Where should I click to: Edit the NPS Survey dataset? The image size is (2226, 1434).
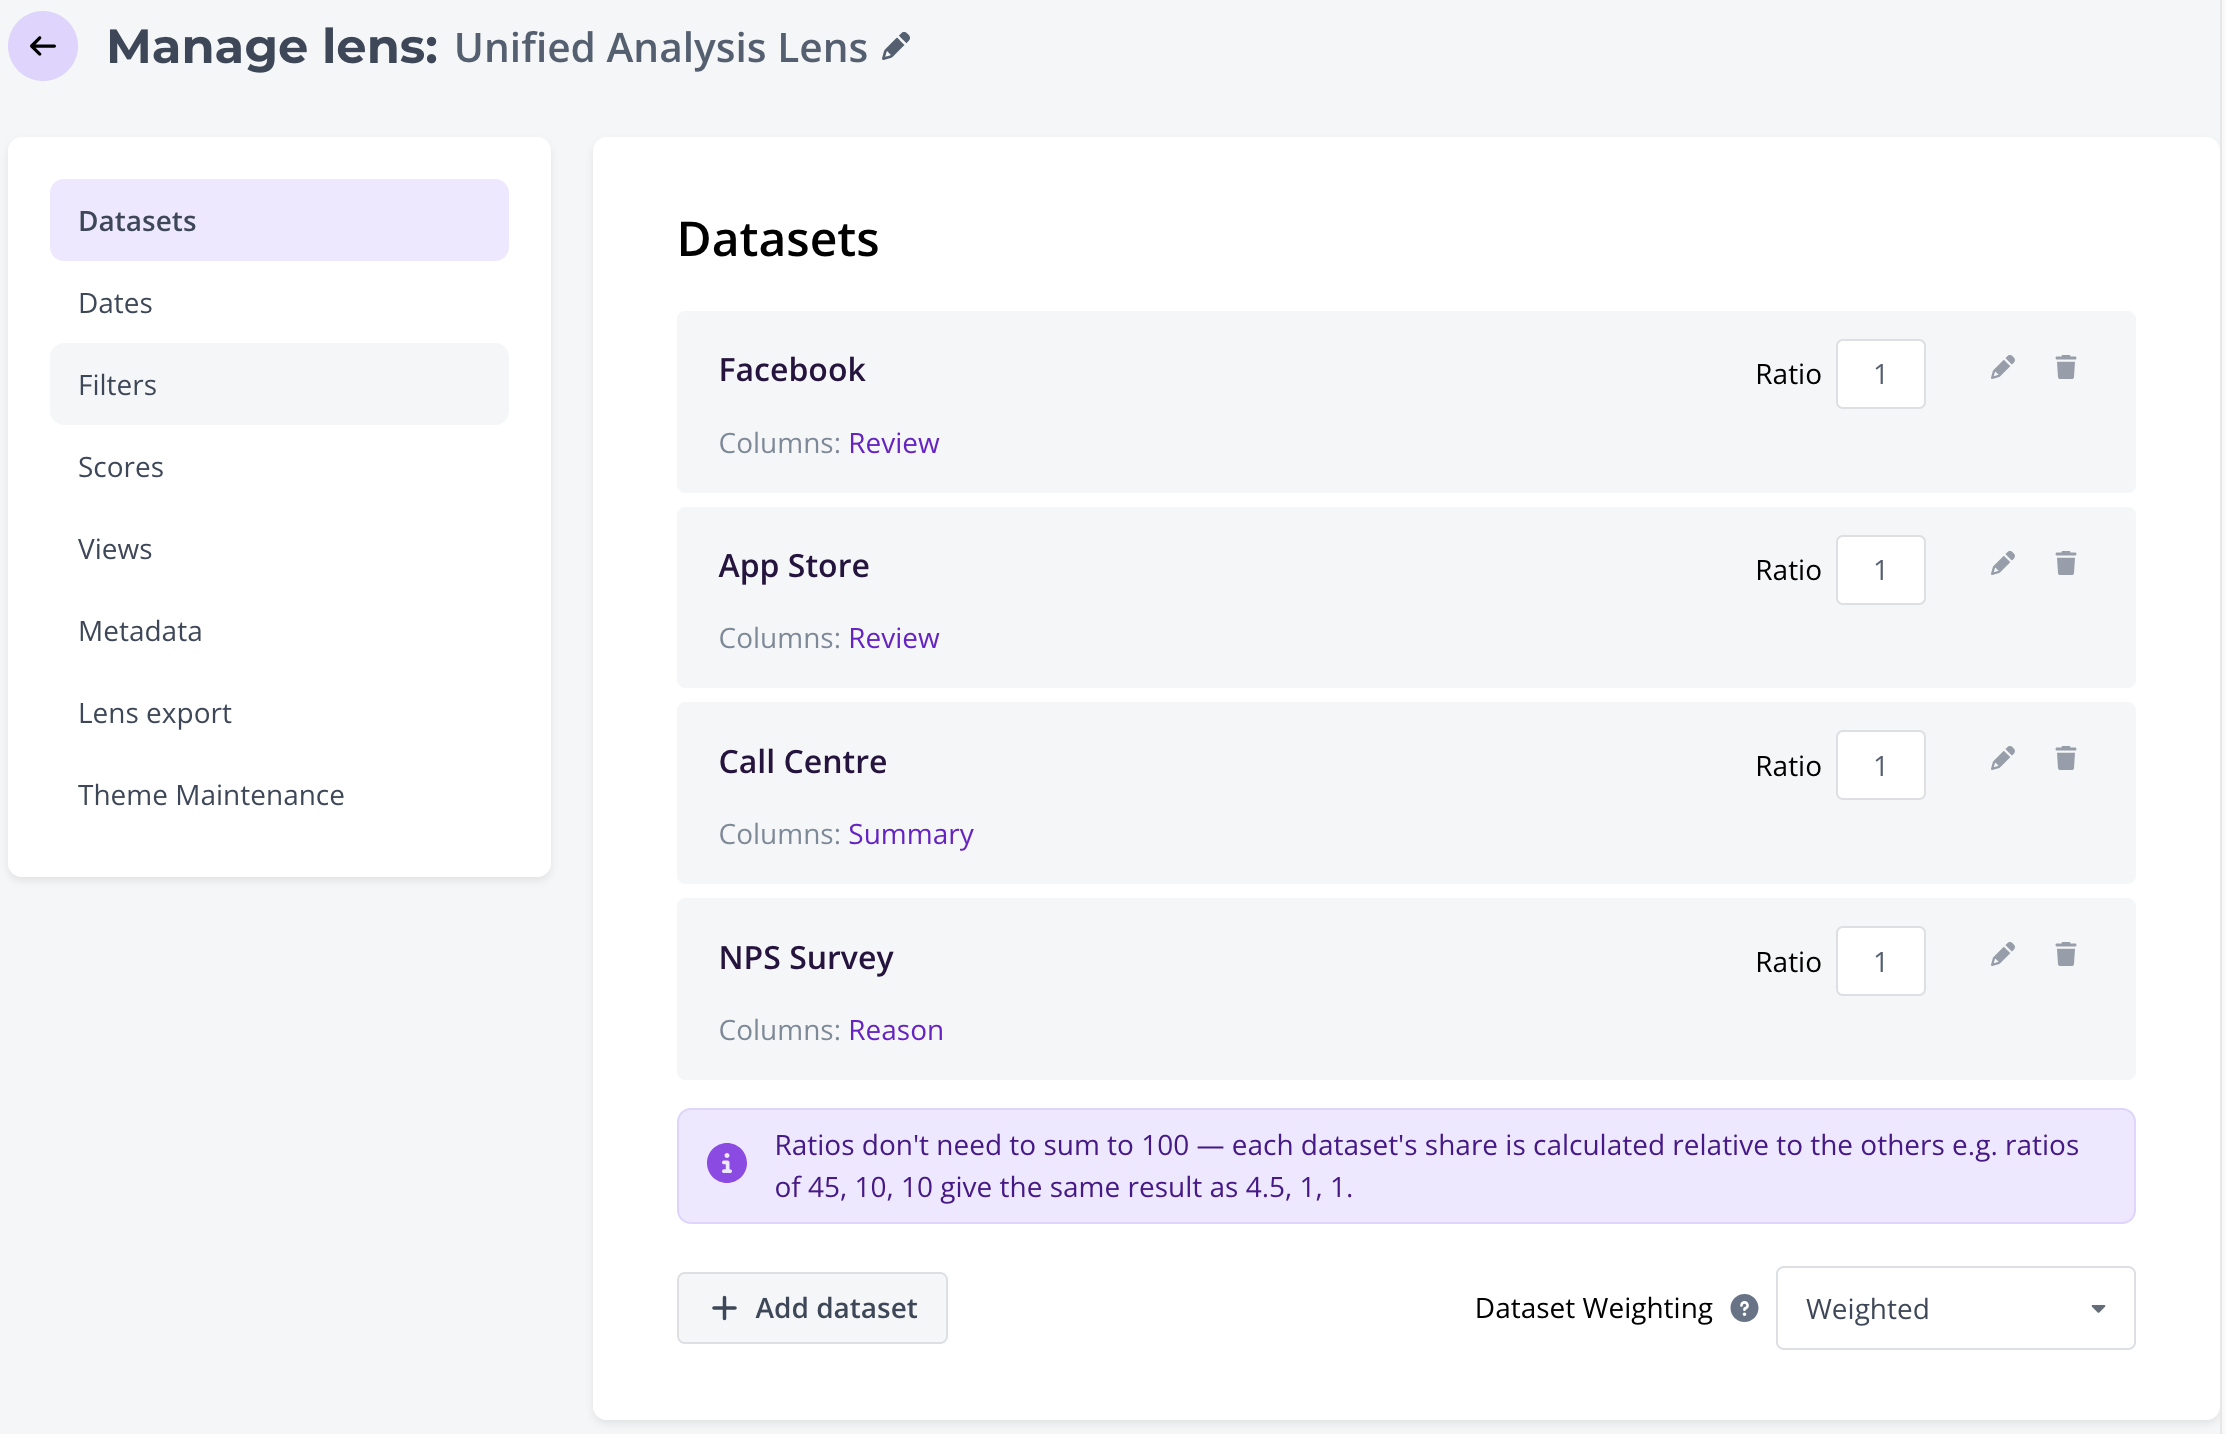coord(2002,954)
